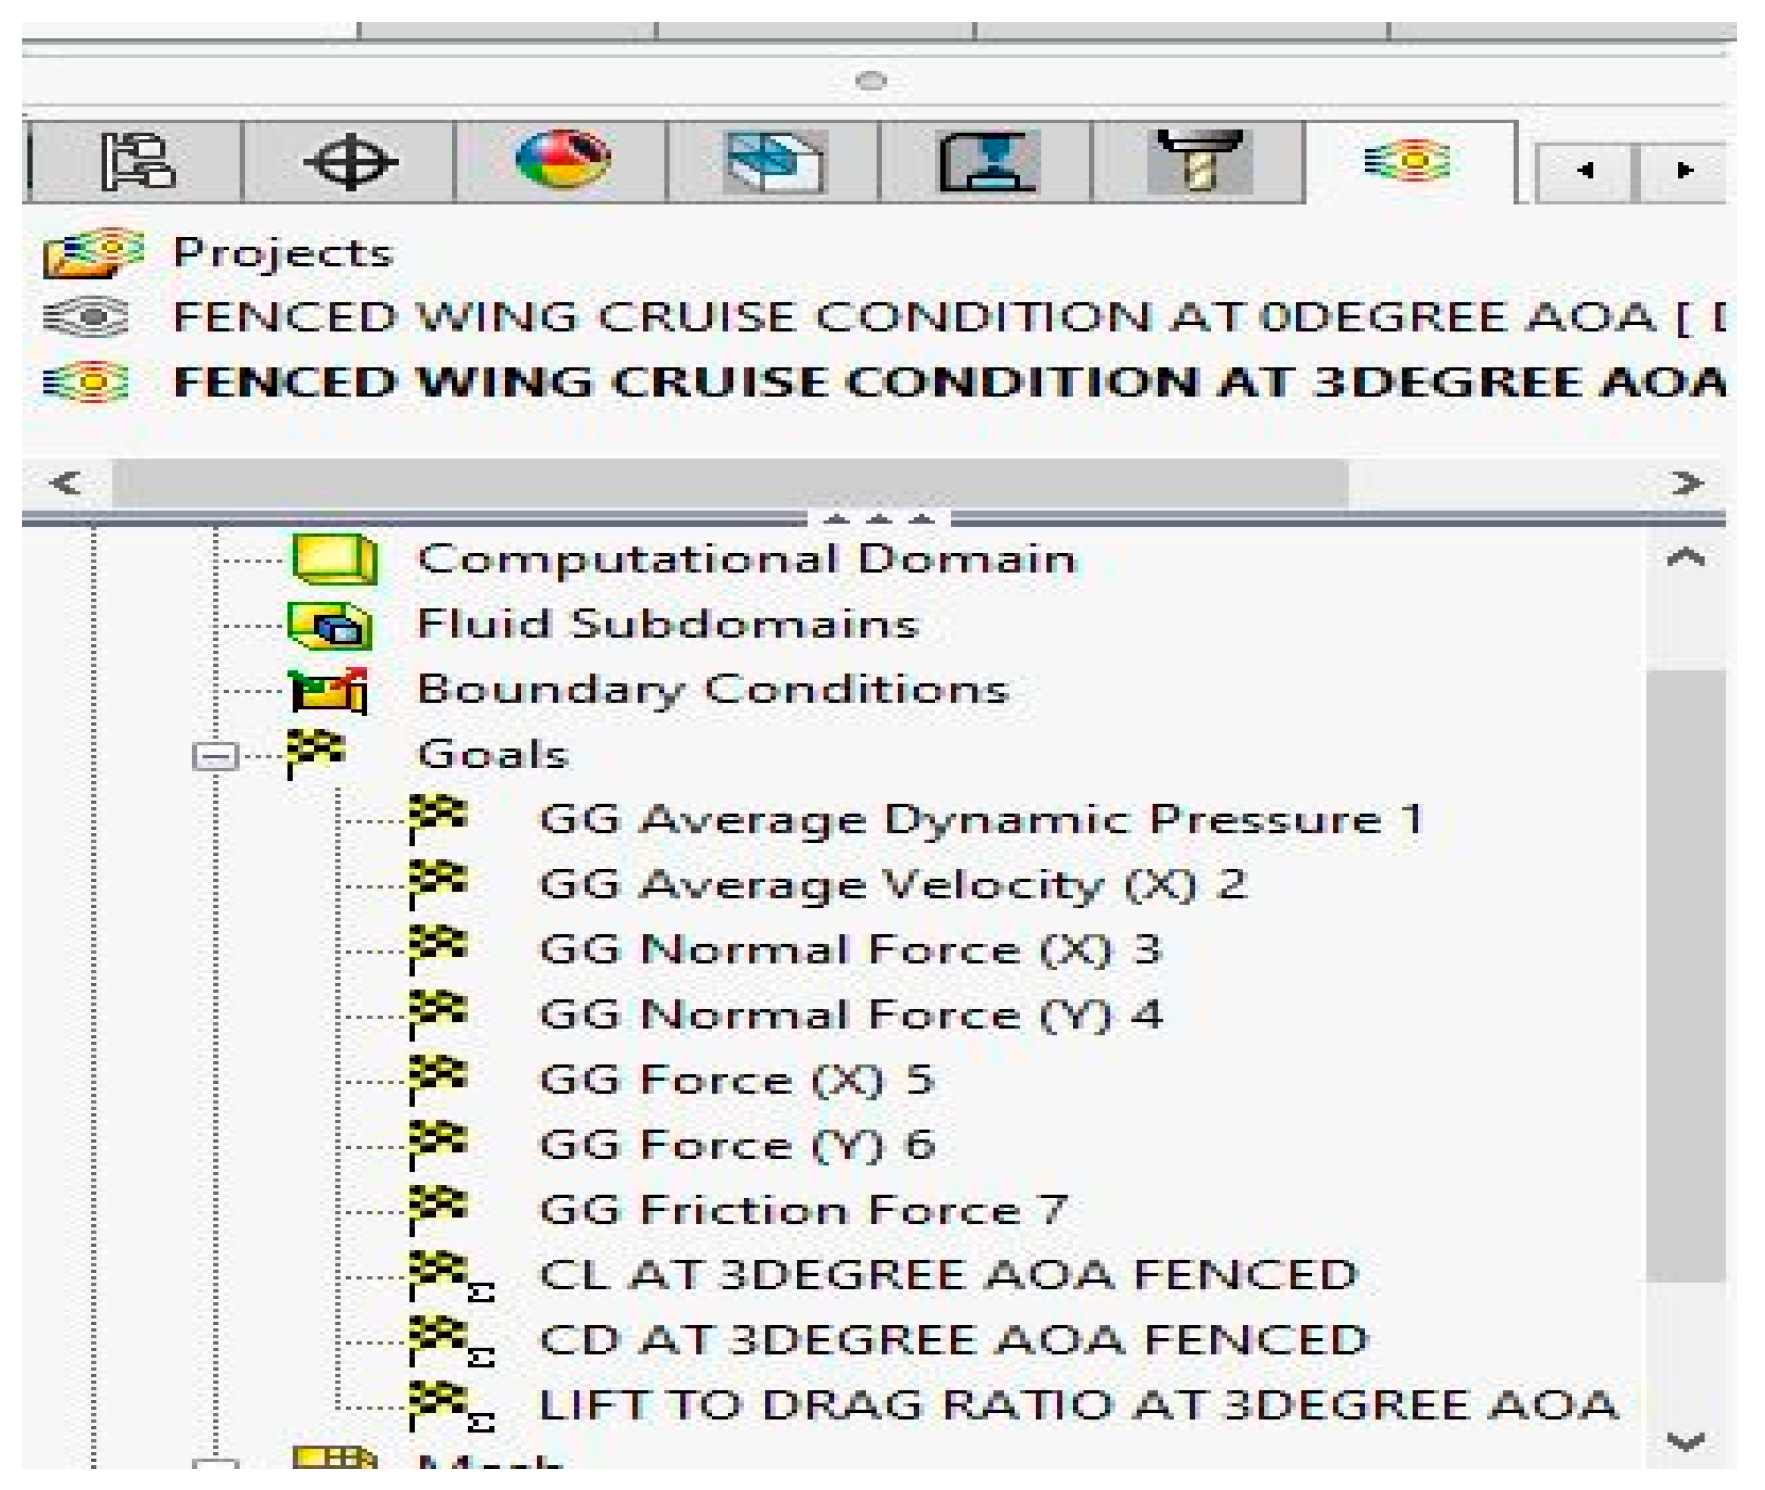Open the FeatureManager design tree tab
Viewport: 1765px width, 1490px height.
point(138,162)
